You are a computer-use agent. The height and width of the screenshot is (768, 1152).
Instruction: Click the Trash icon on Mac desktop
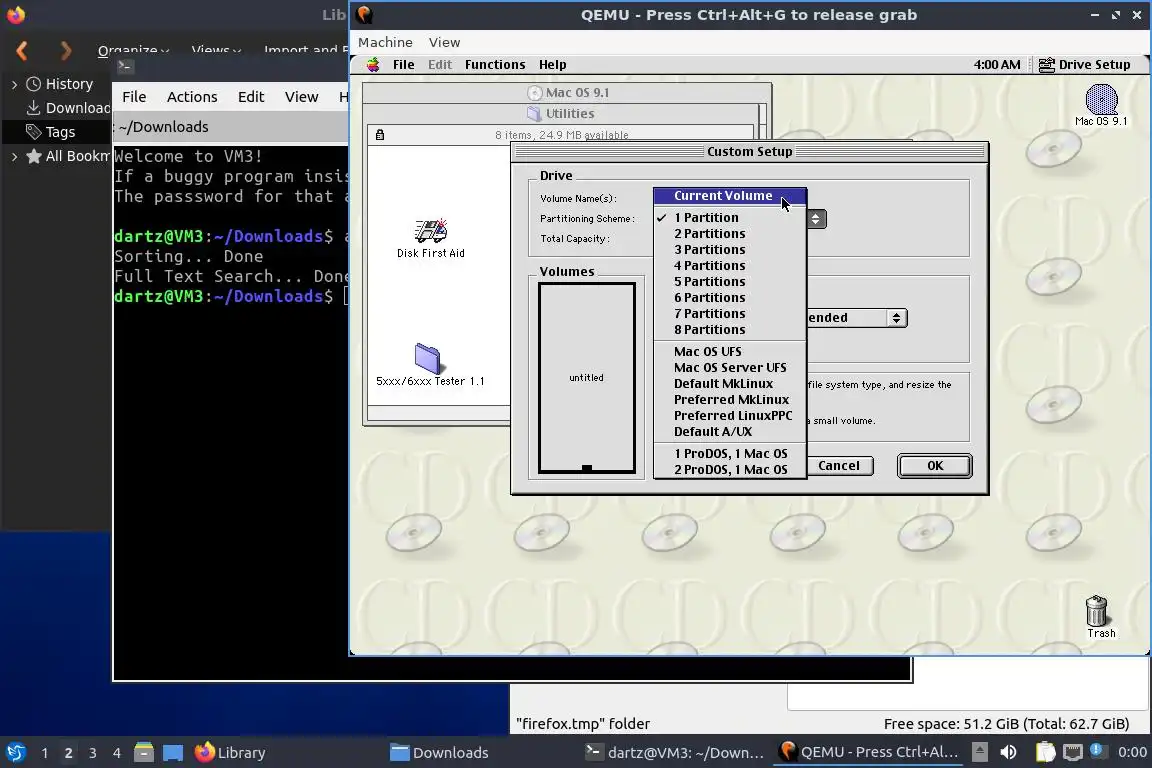coord(1096,611)
